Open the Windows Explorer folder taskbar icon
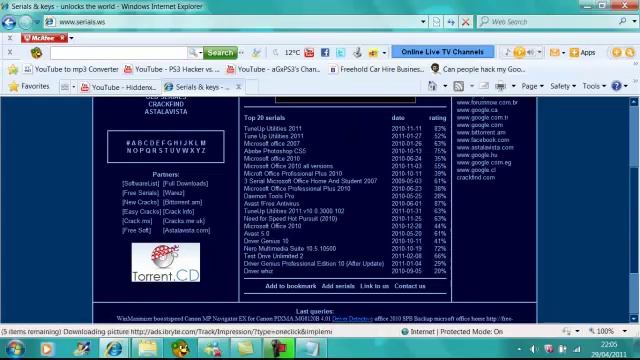This screenshot has height=360, width=640. pos(147,349)
